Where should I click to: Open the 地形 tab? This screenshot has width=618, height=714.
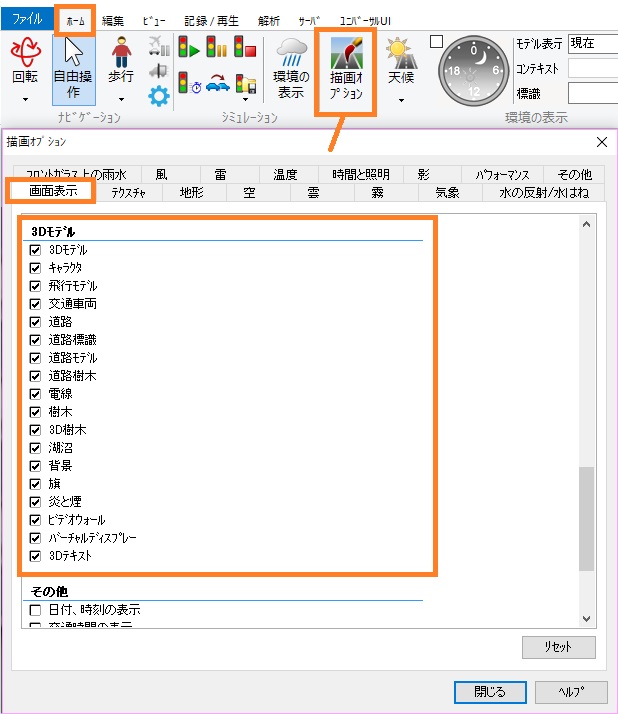tap(192, 193)
